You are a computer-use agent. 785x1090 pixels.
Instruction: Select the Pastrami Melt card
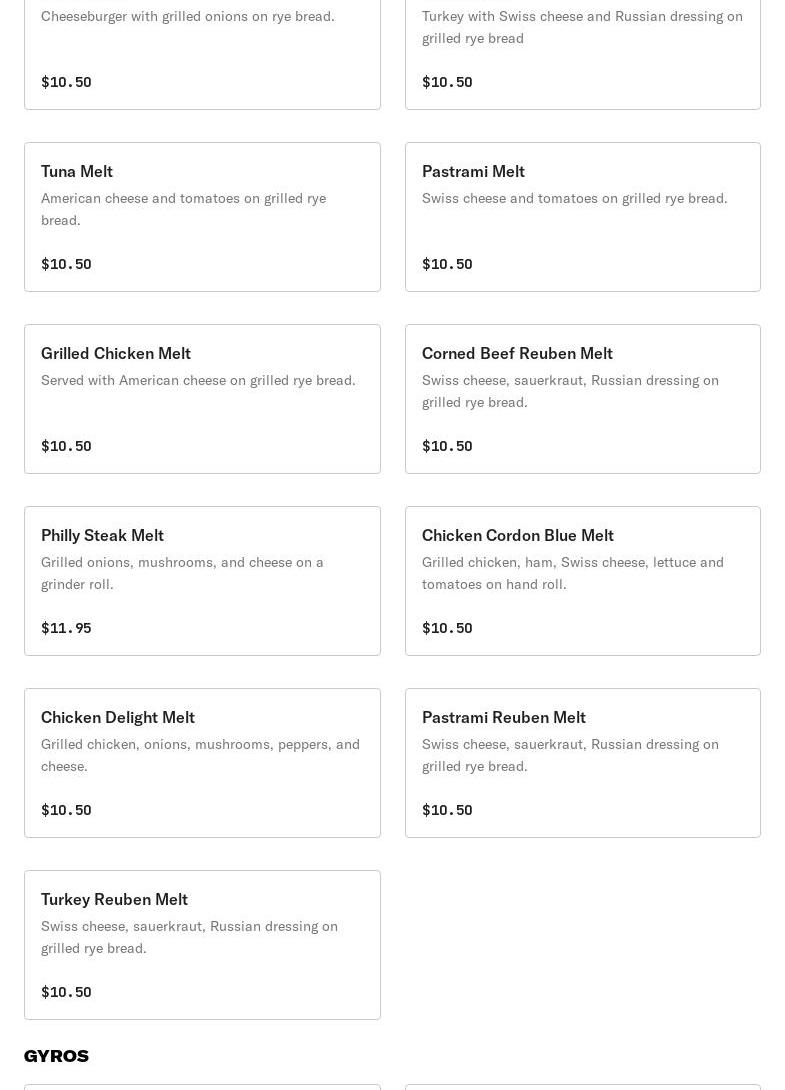tap(582, 217)
